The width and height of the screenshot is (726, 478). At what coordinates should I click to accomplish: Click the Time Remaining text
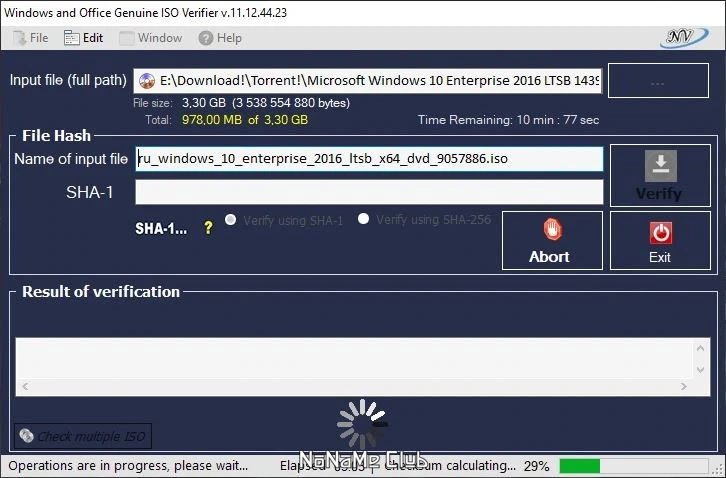[x=508, y=120]
